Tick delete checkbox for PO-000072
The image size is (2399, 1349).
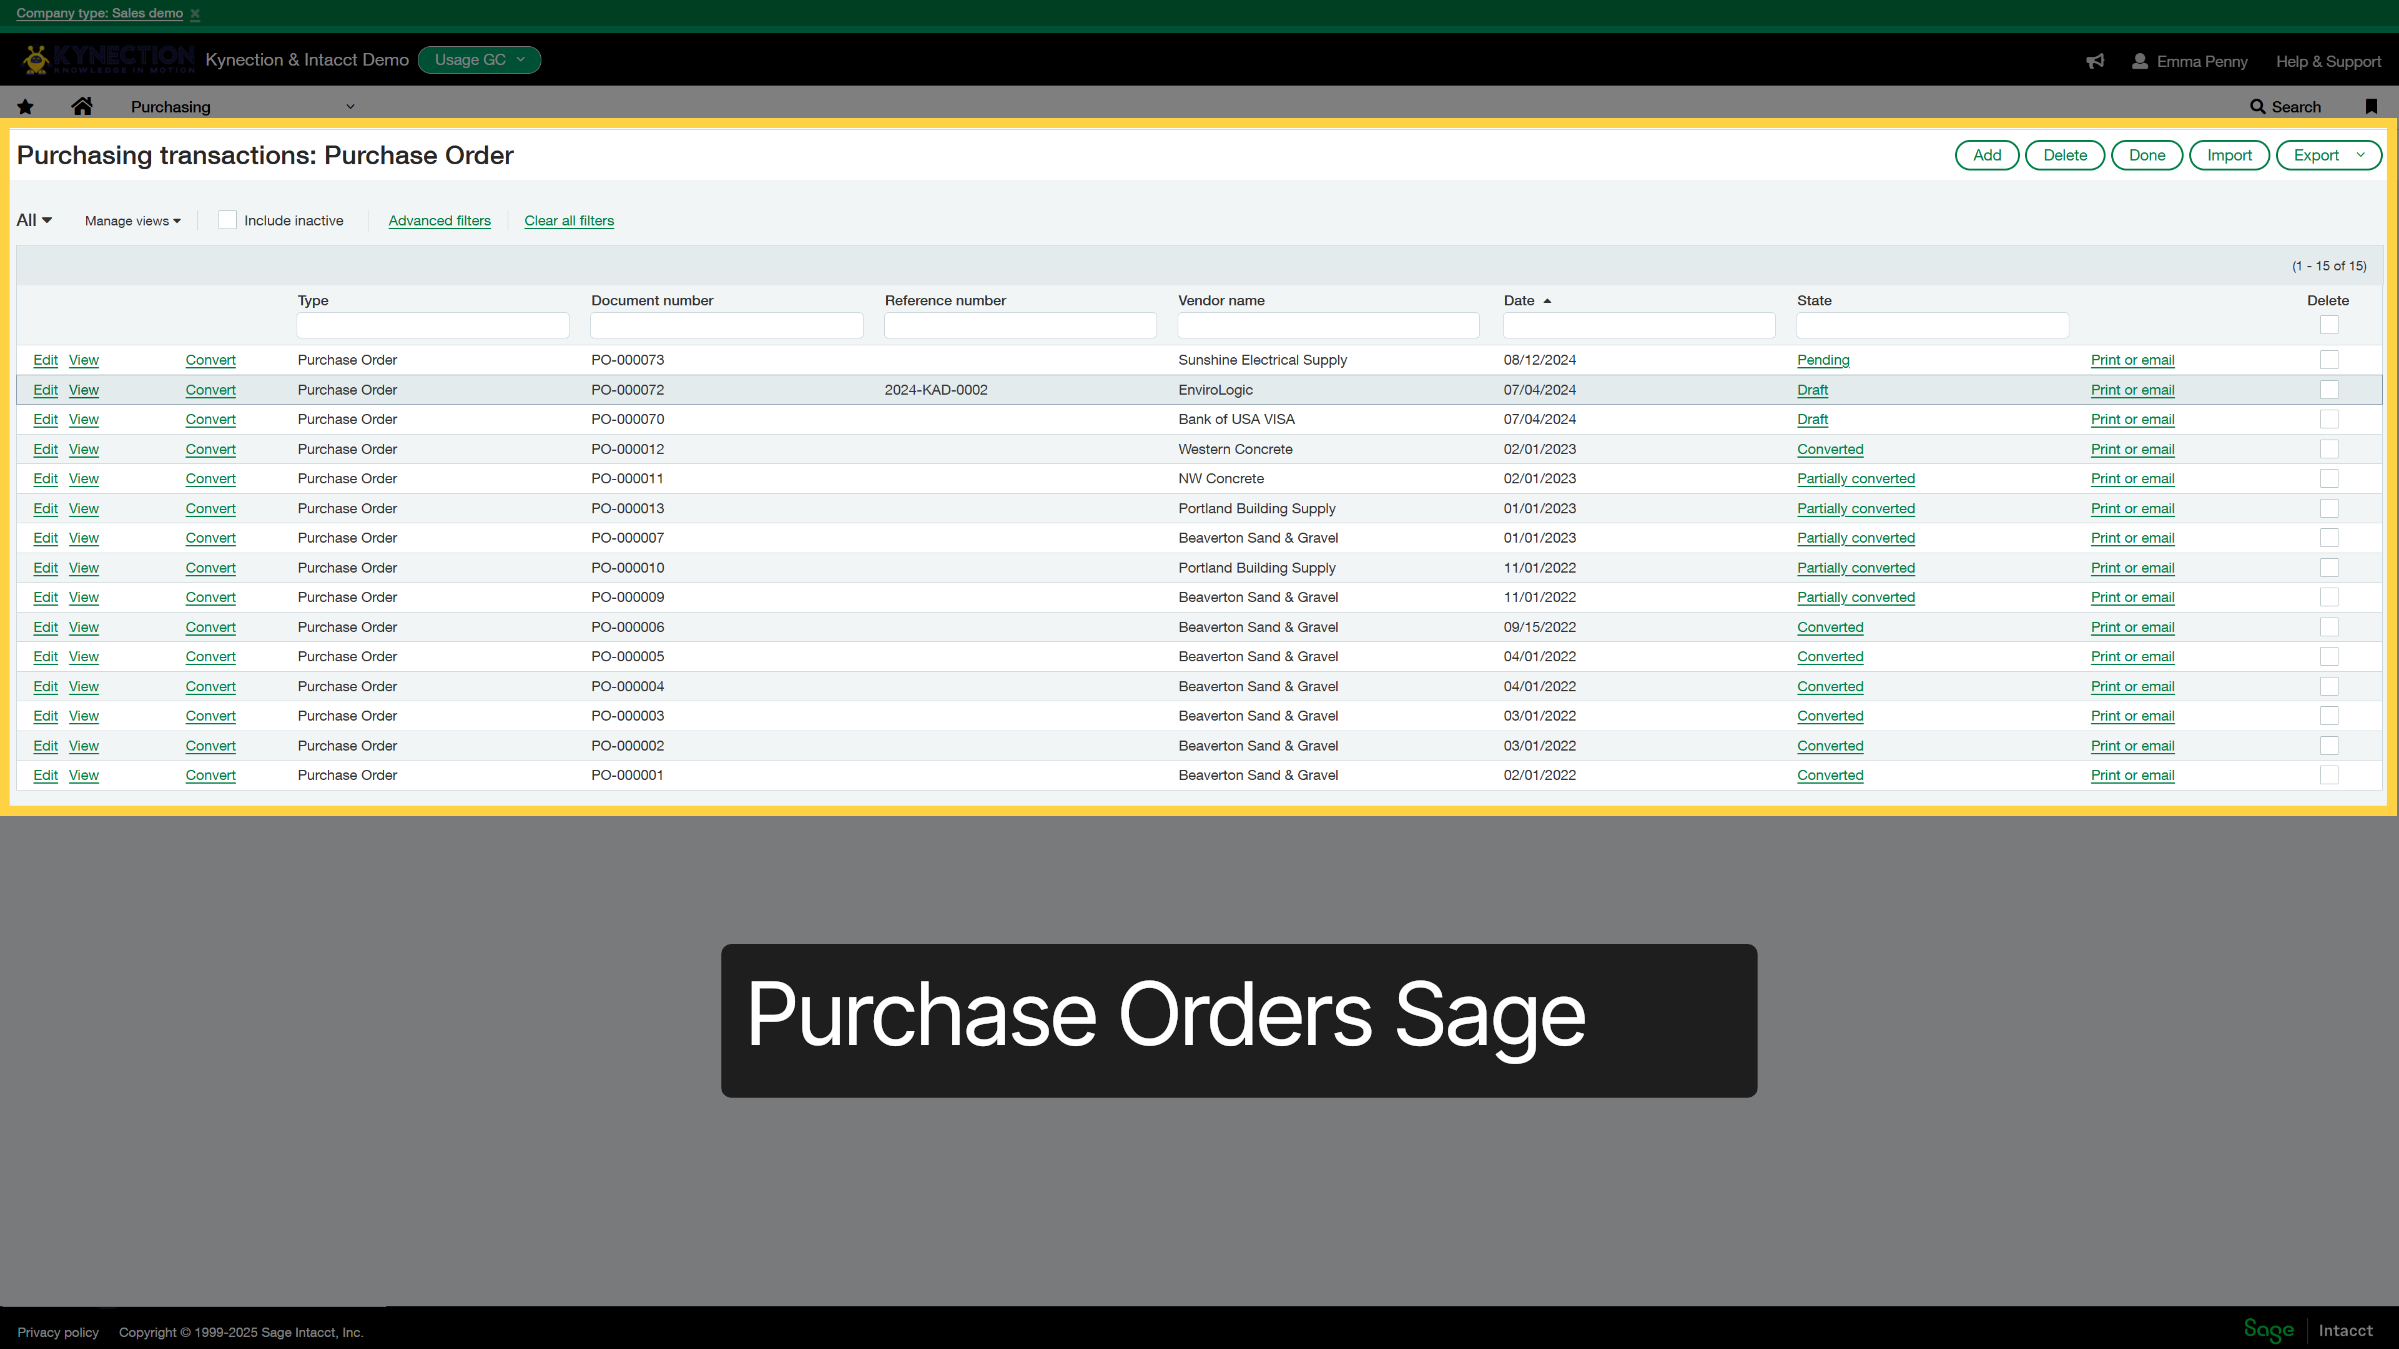coord(2329,390)
